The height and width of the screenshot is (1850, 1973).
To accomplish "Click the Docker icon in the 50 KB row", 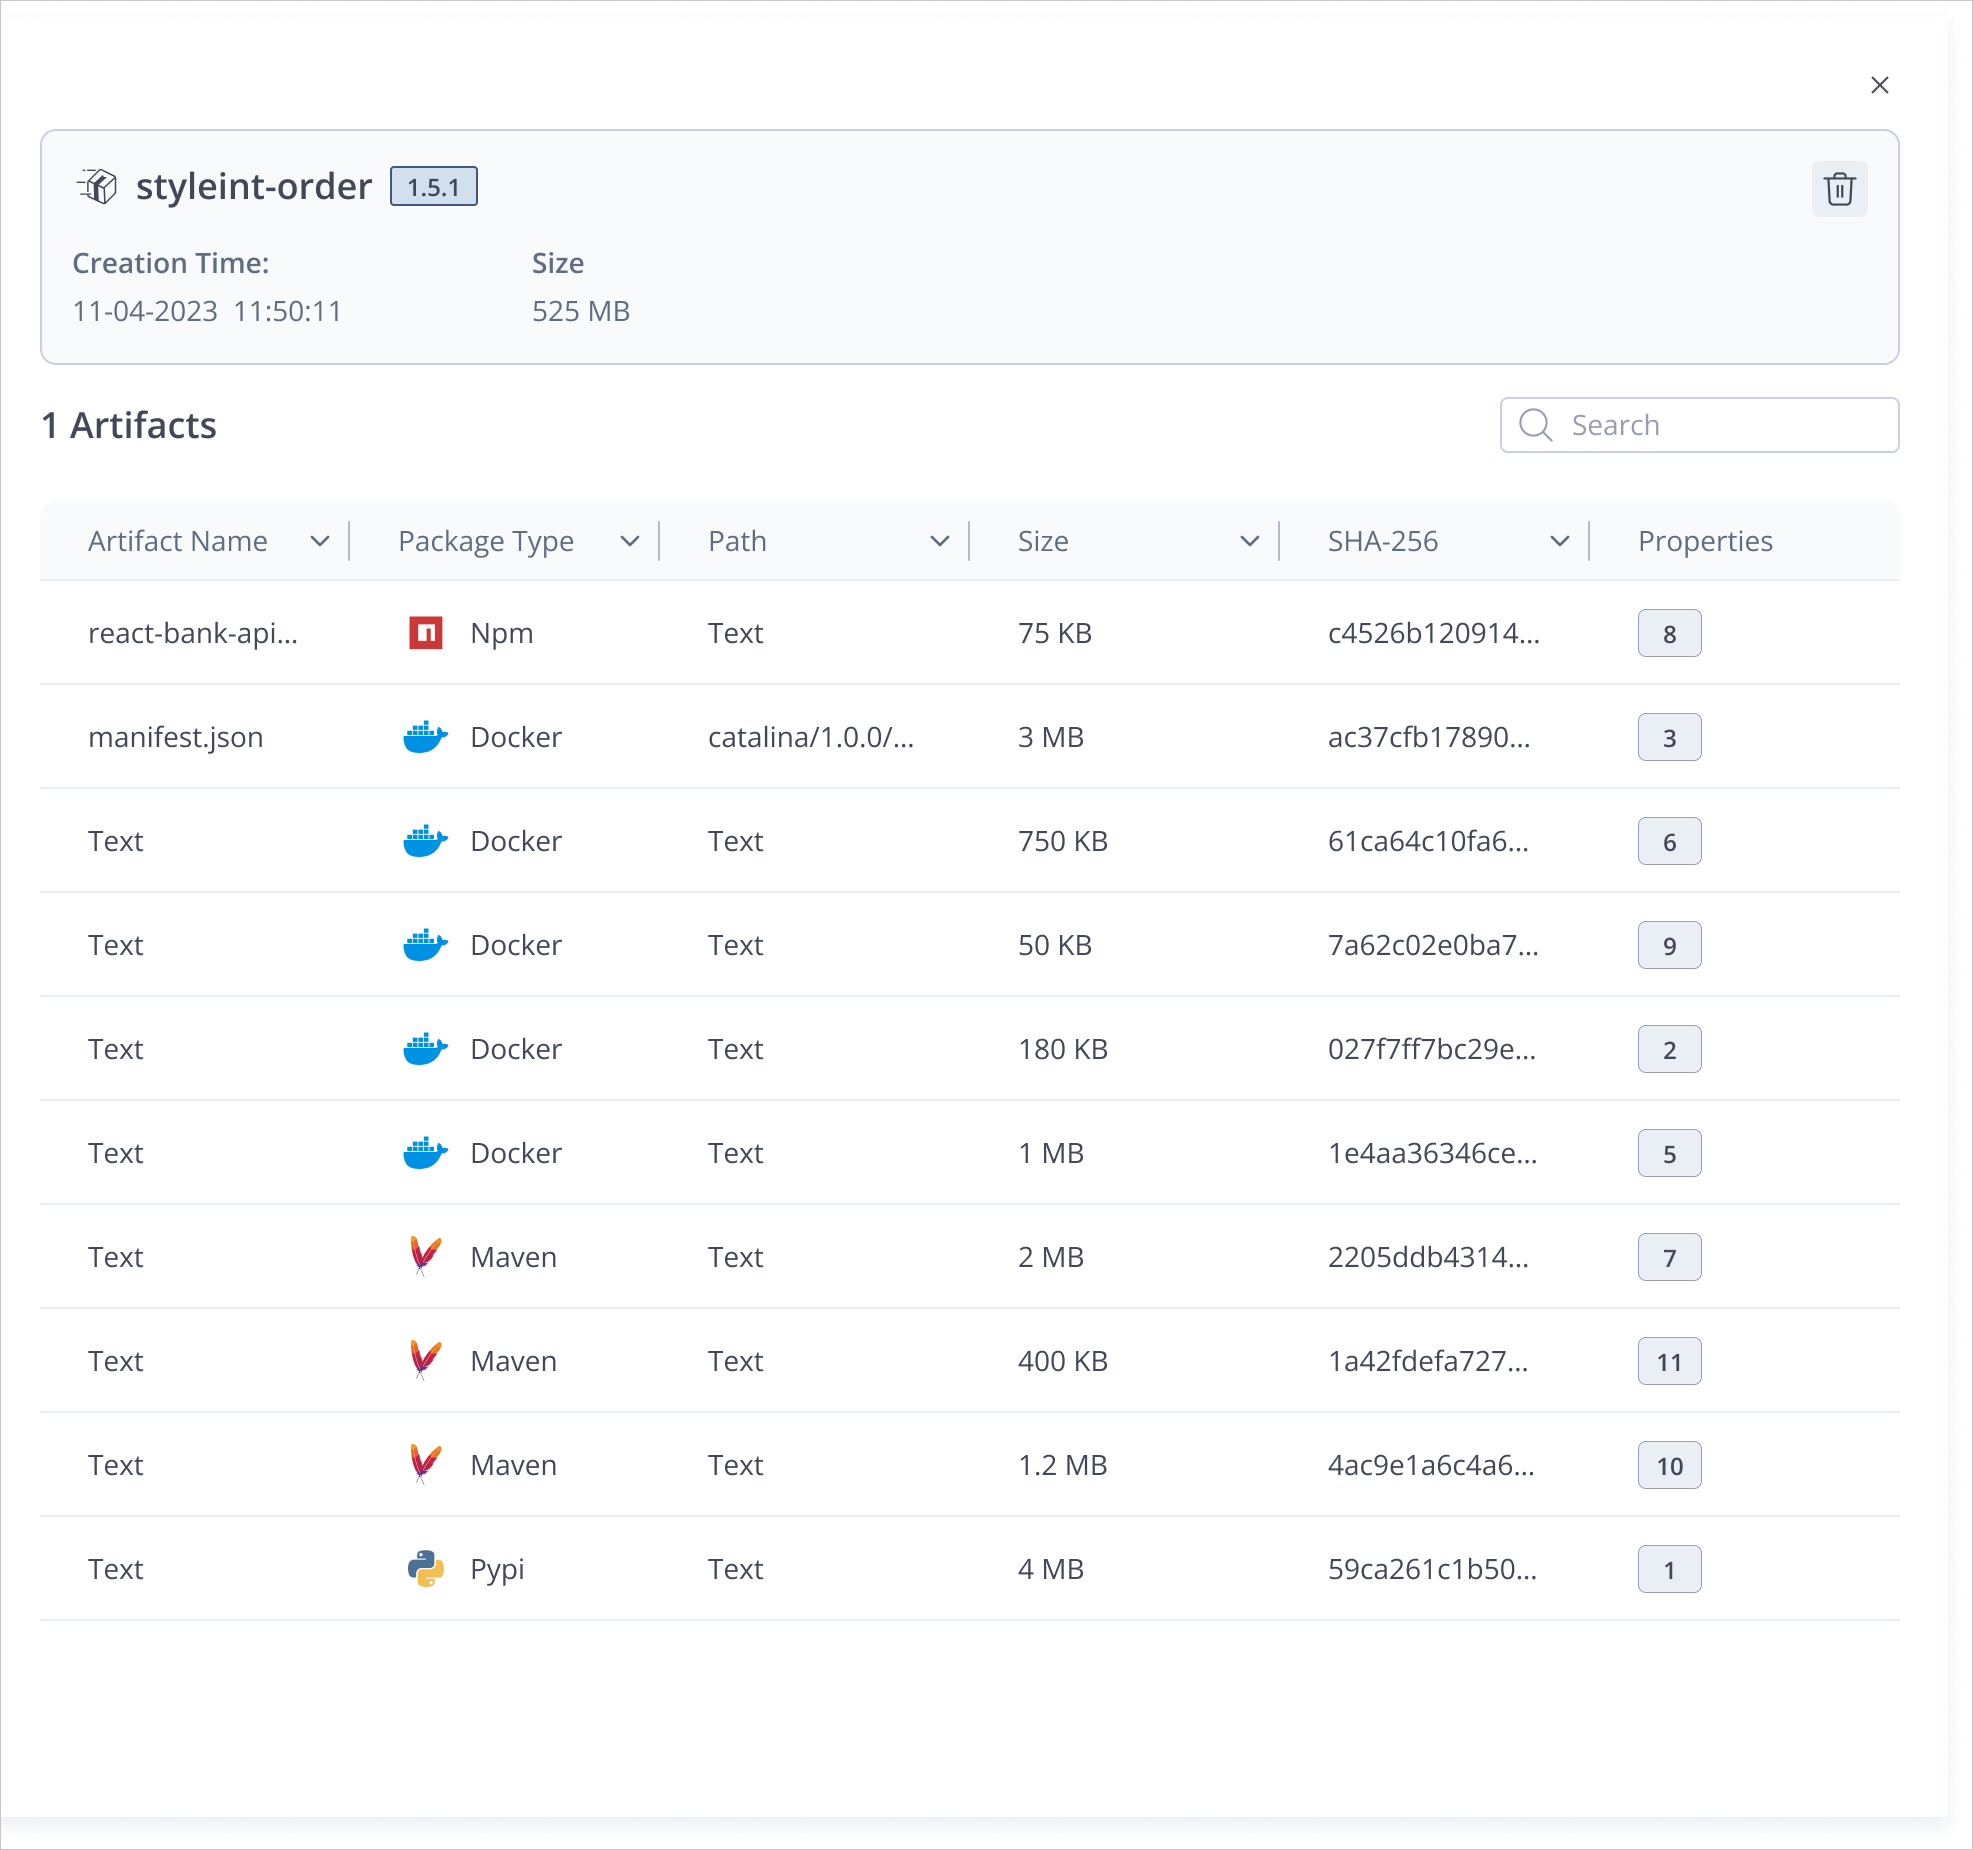I will (x=425, y=945).
